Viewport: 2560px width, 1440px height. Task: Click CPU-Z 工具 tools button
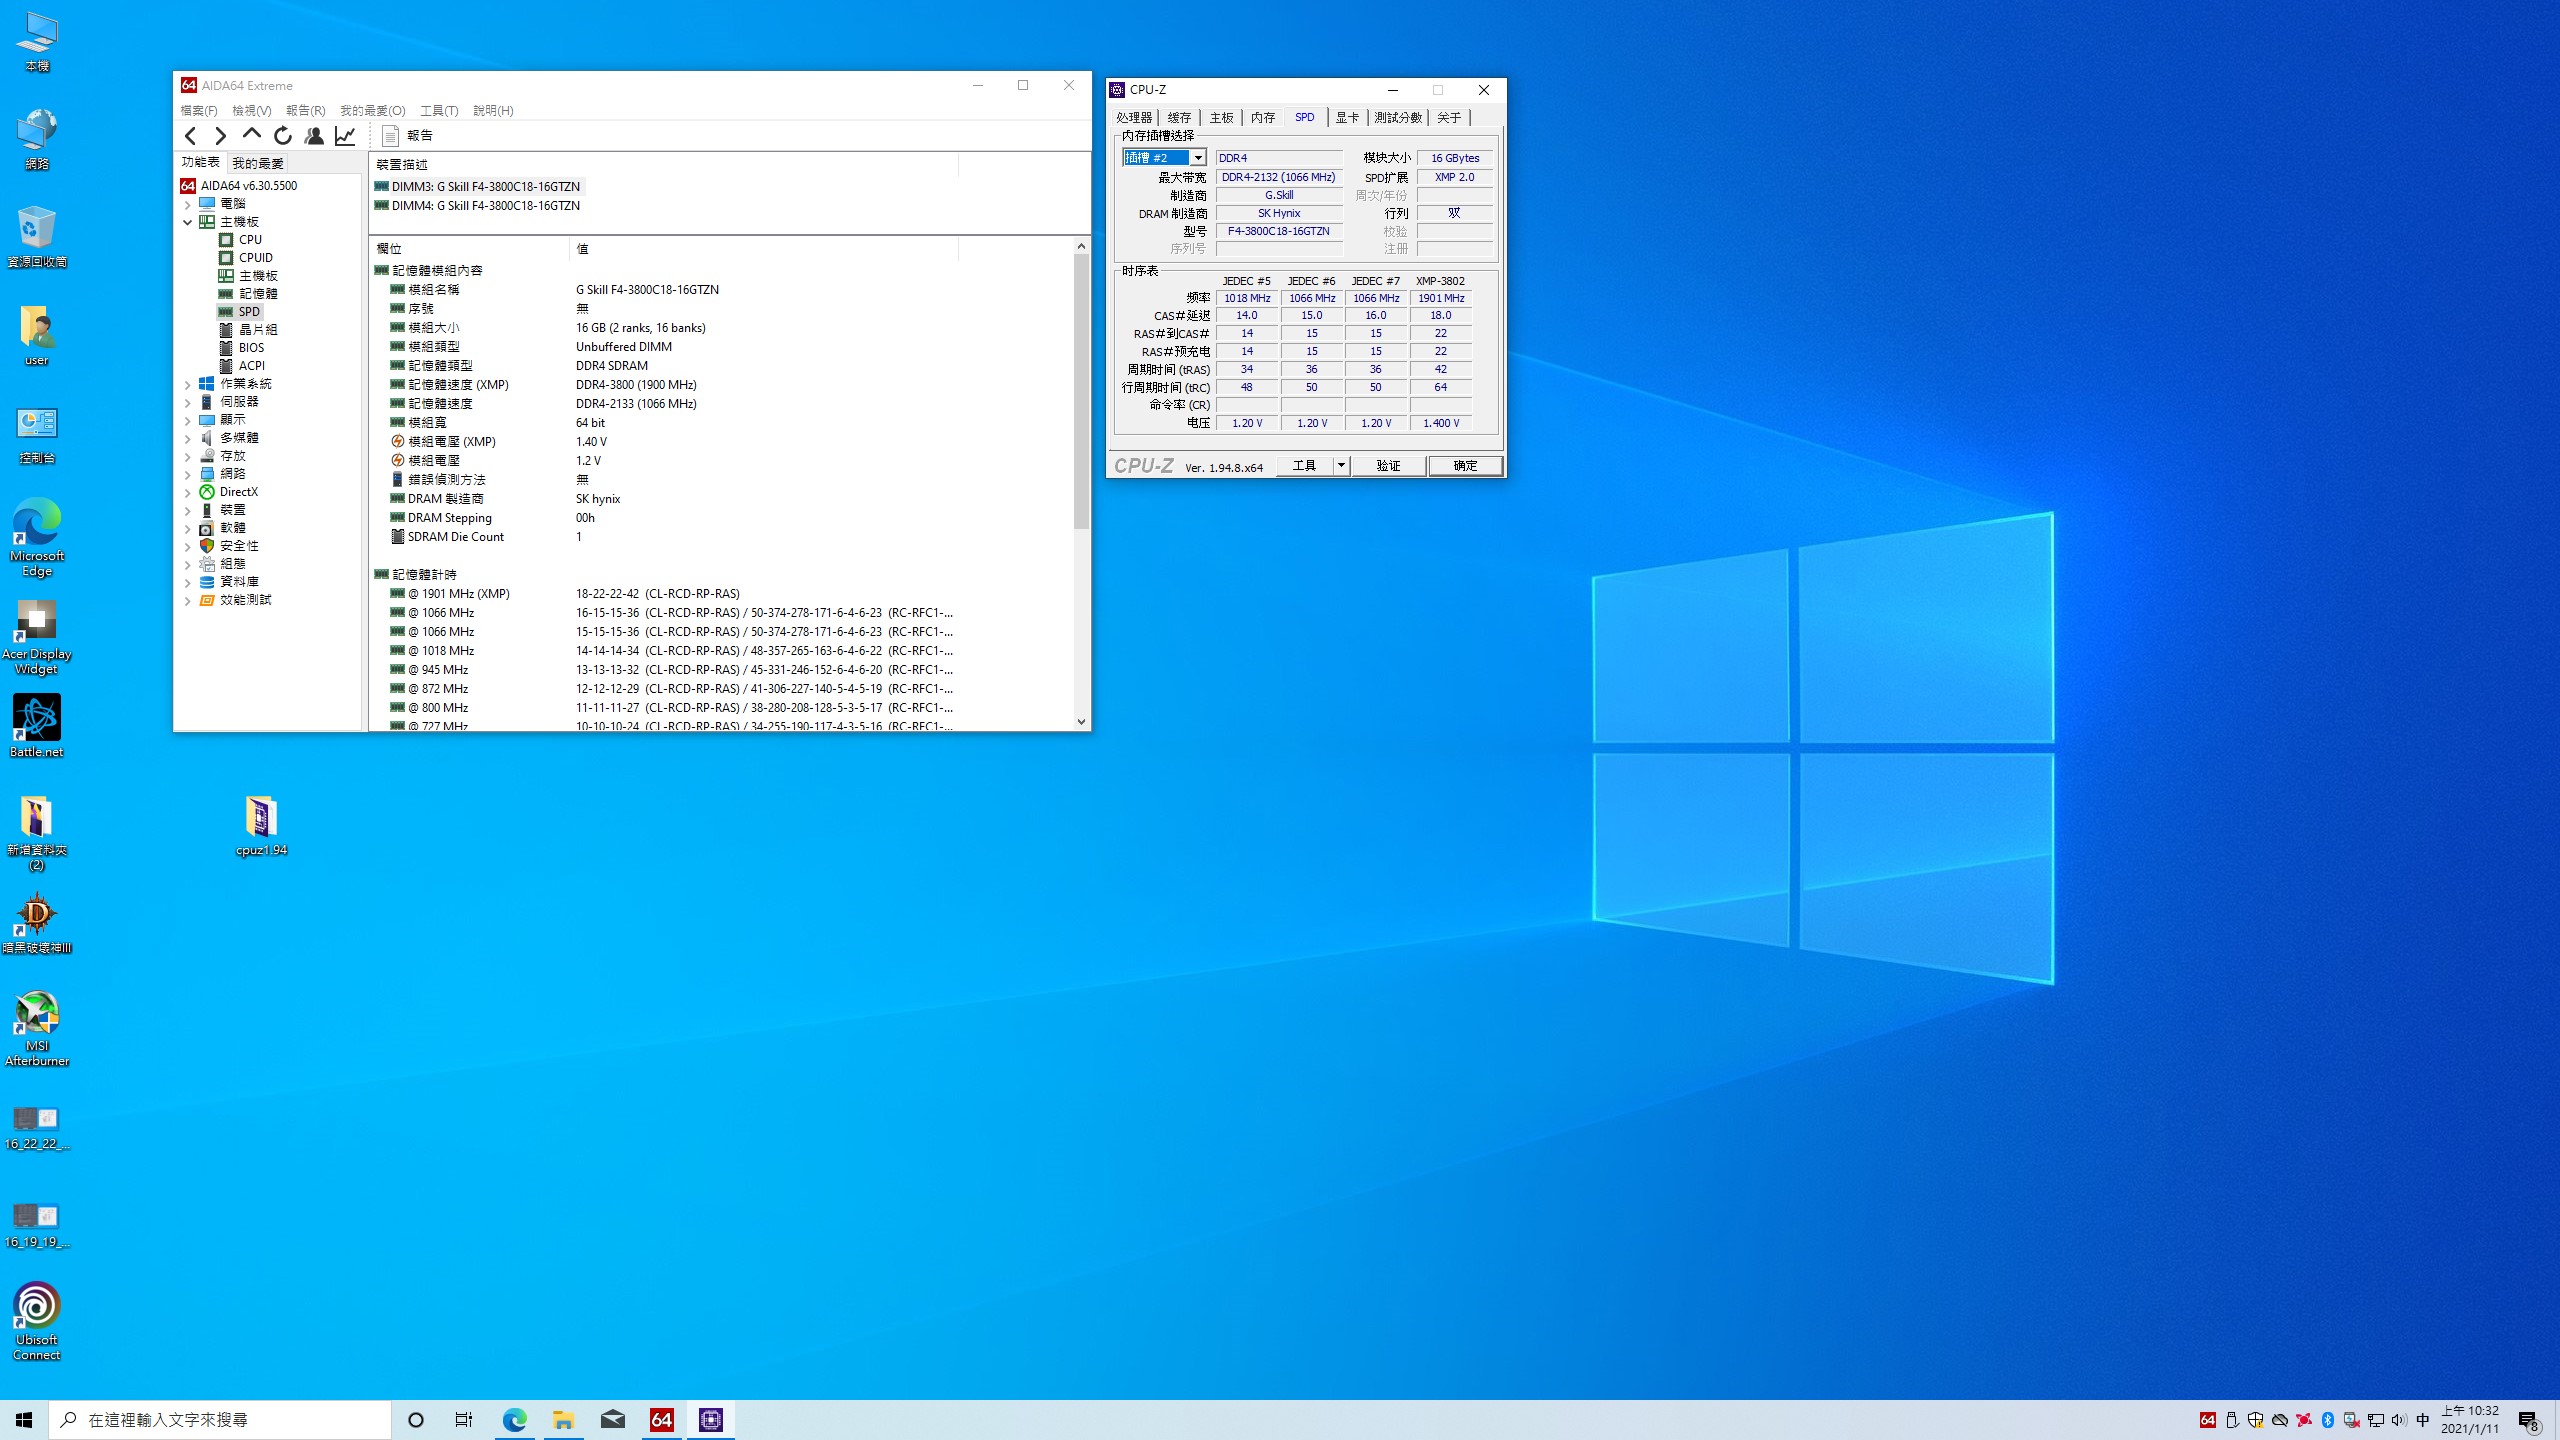1304,466
